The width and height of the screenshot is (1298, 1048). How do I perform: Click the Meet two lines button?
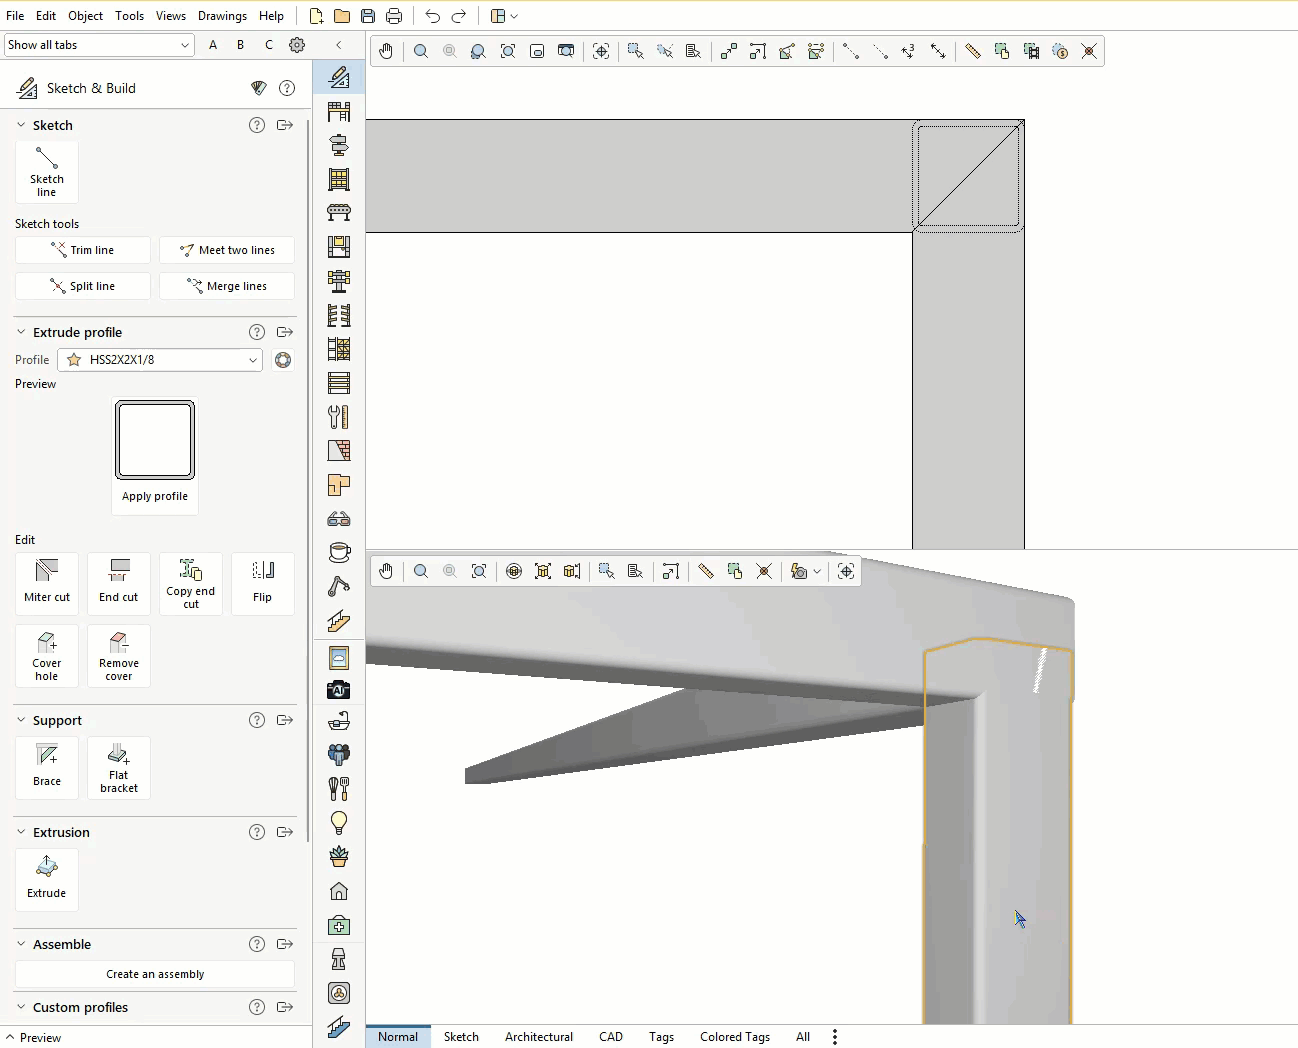227,250
